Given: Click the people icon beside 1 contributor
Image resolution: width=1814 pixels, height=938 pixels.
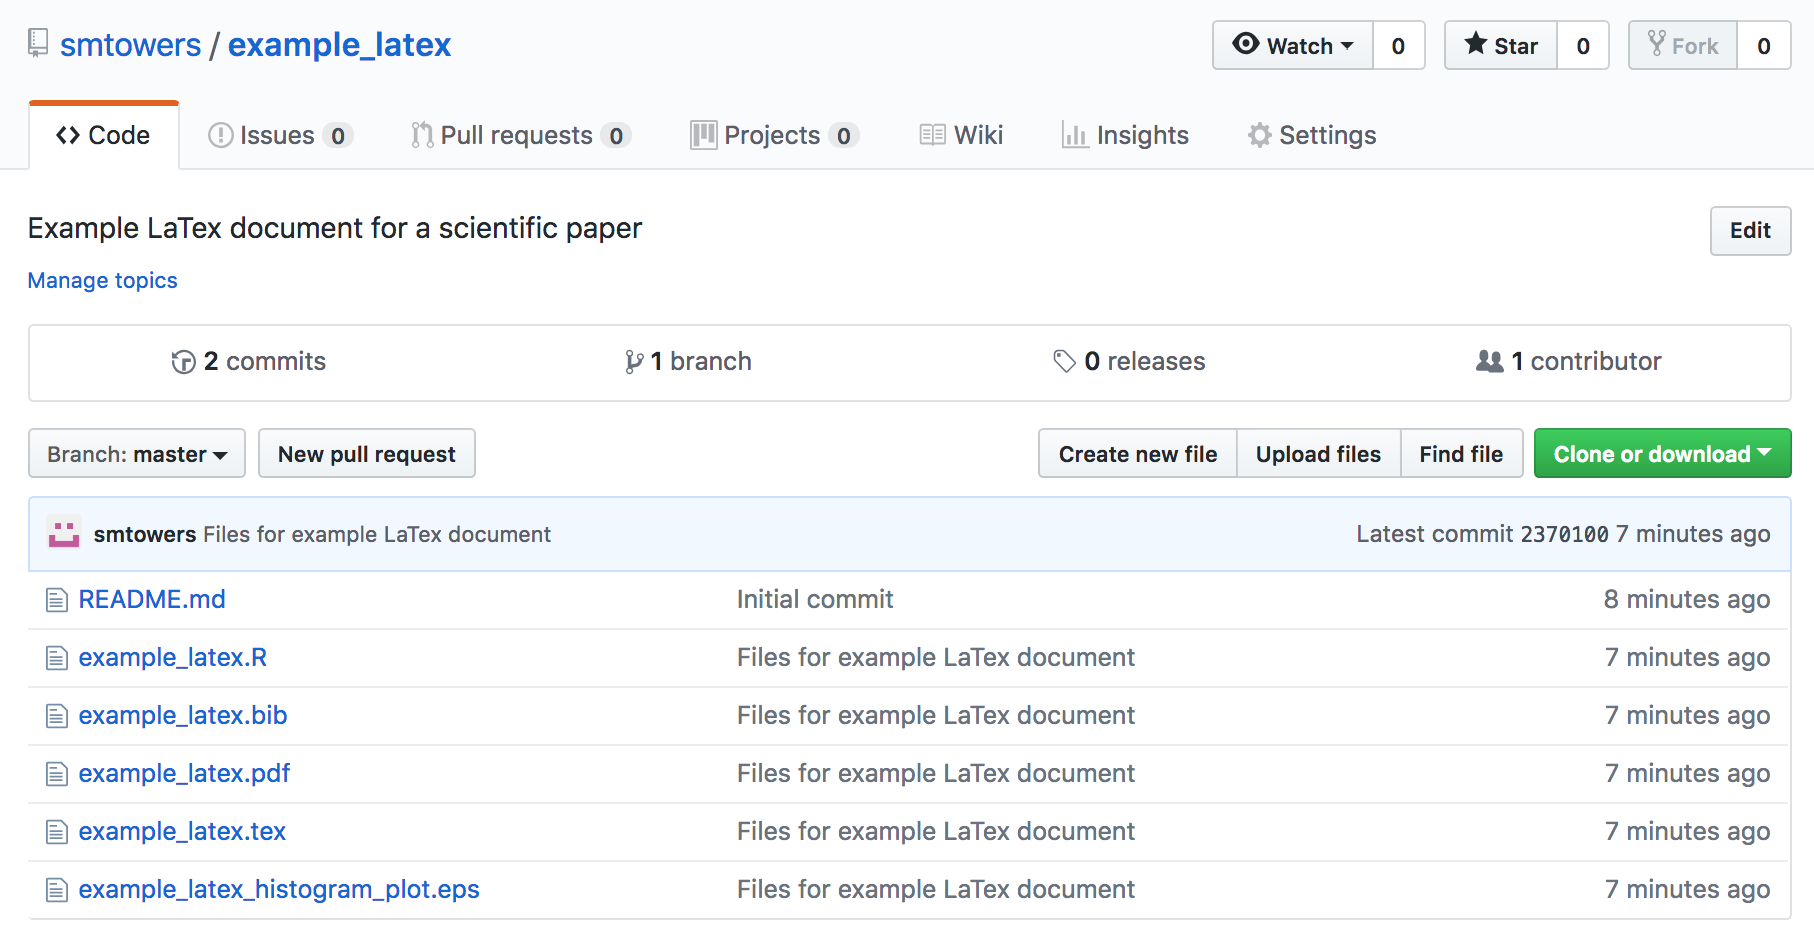Looking at the screenshot, I should click(1489, 362).
